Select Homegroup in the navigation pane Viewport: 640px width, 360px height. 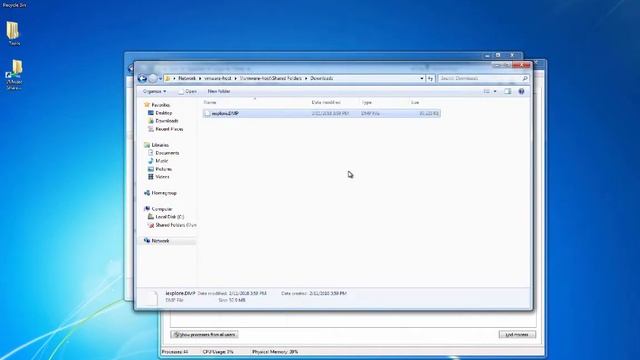pyautogui.click(x=164, y=193)
